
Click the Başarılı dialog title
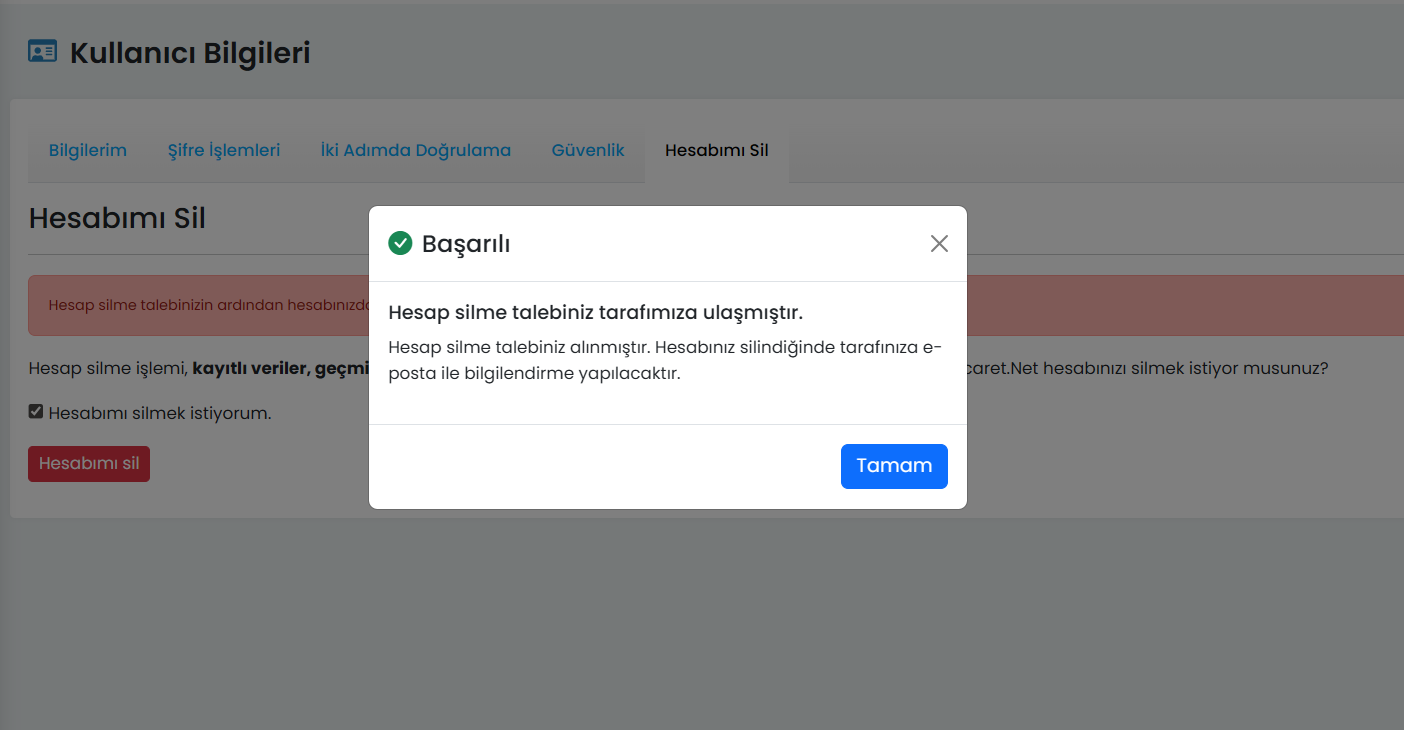[466, 244]
